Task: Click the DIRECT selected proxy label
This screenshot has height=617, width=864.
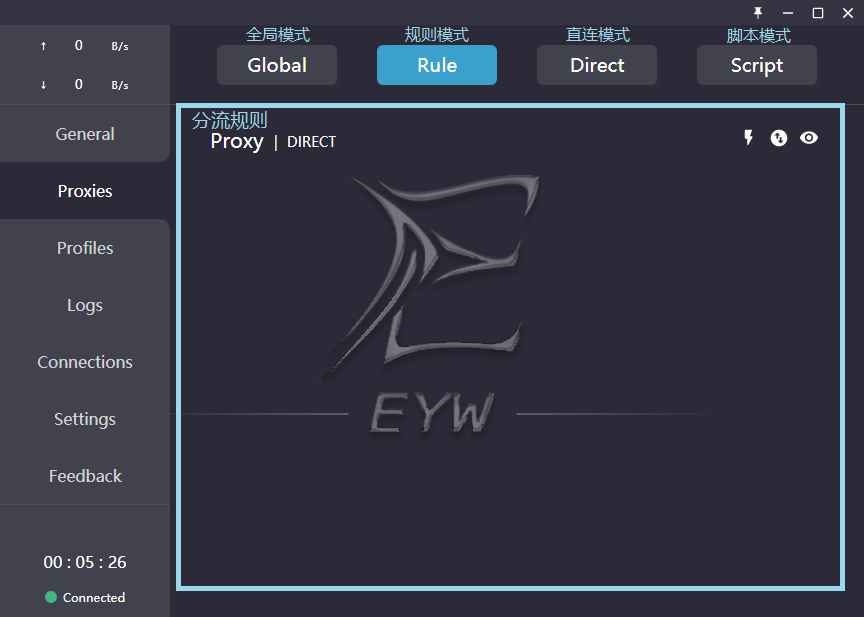Action: coord(311,142)
